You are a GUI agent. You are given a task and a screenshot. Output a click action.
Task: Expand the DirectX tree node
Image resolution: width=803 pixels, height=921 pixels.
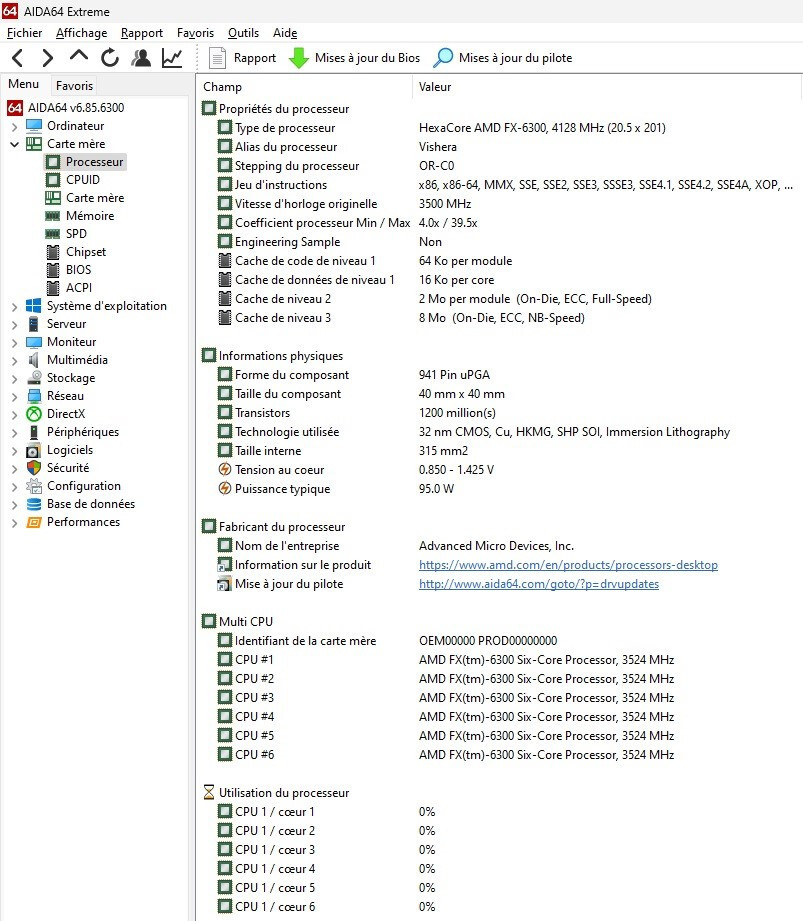tap(15, 414)
